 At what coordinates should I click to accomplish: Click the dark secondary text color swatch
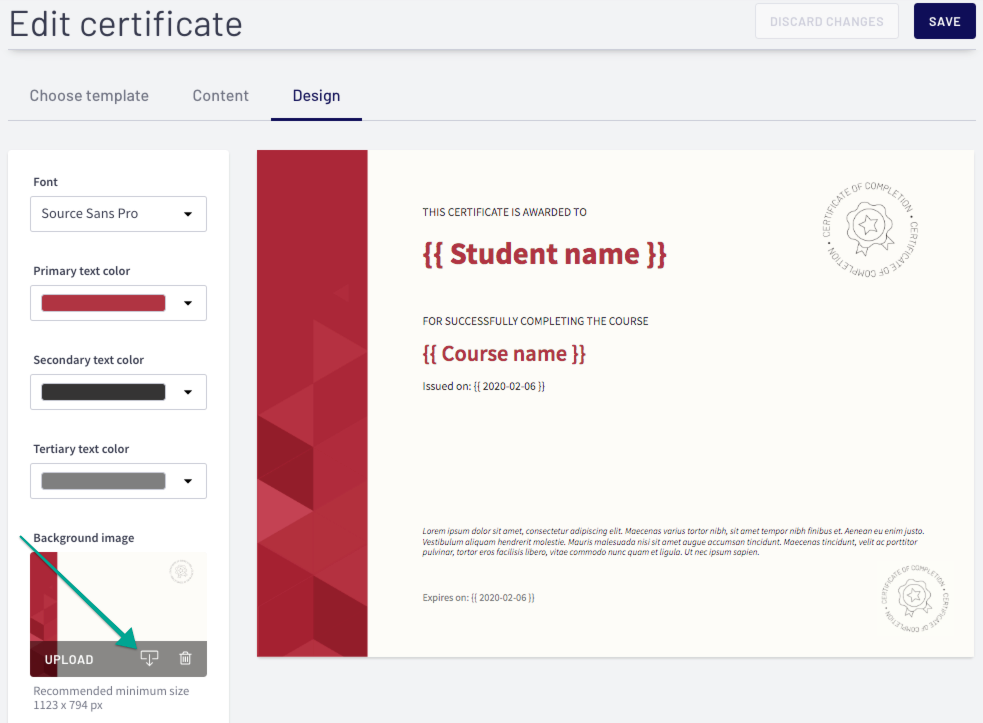click(x=103, y=392)
